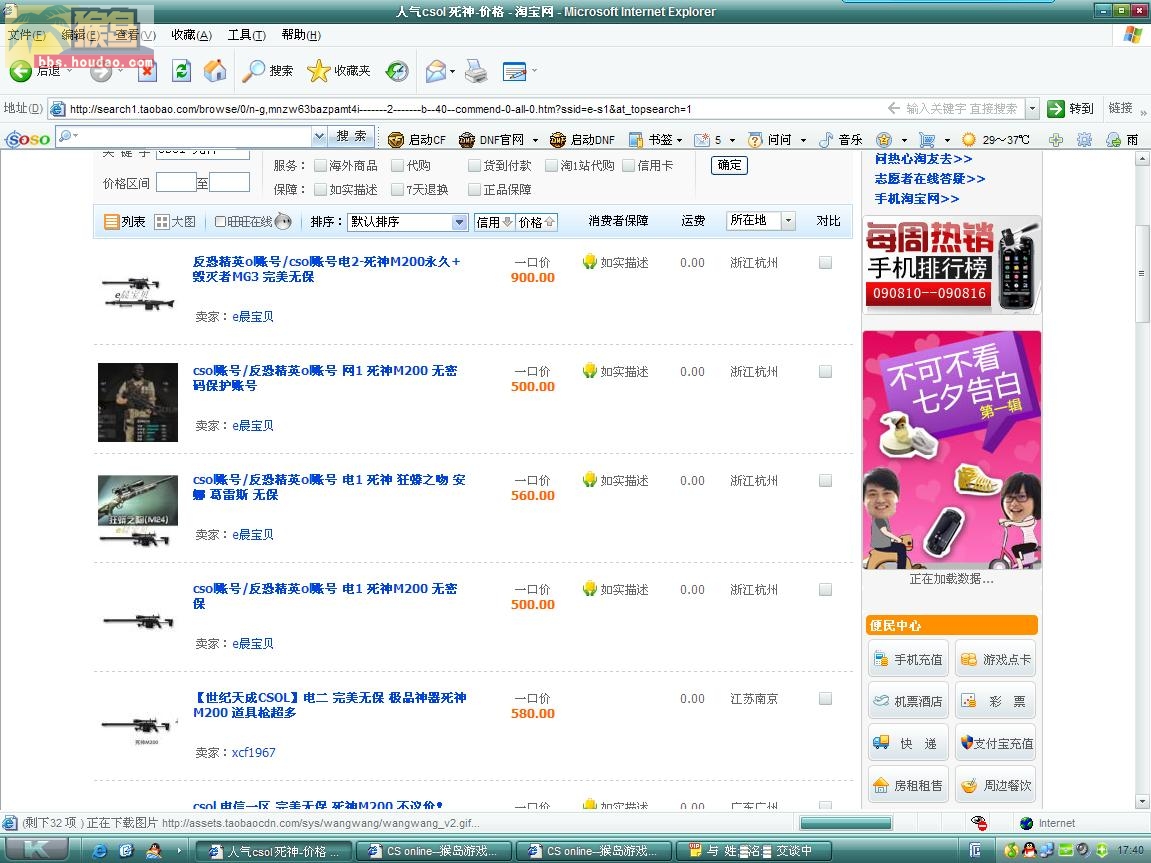This screenshot has width=1151, height=863.
Task: Tick compare checkbox for 900.00 item
Action: tap(825, 262)
